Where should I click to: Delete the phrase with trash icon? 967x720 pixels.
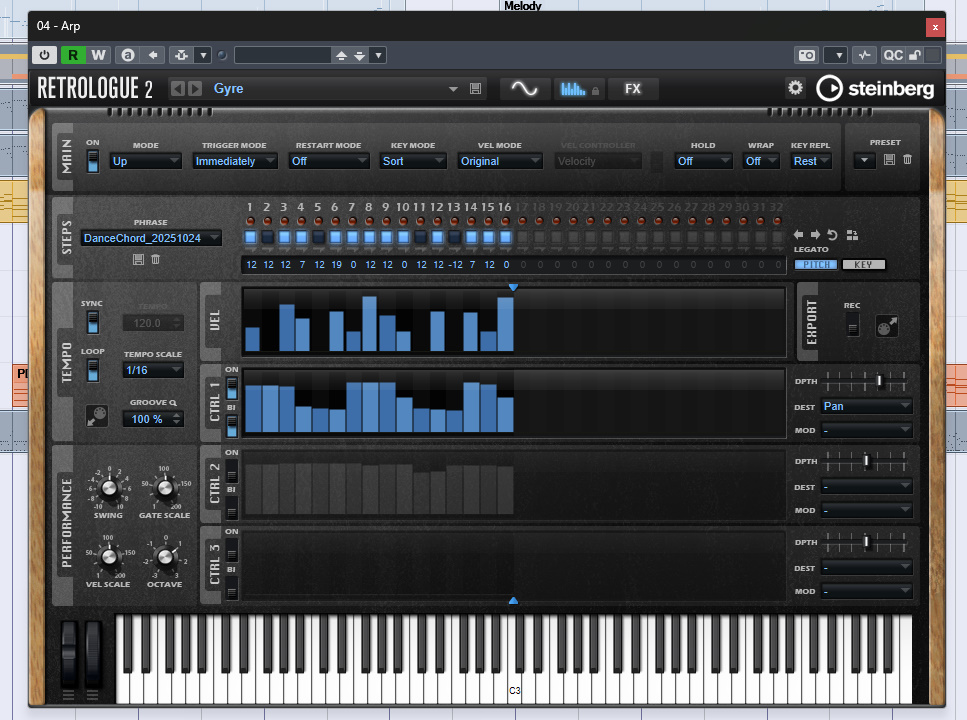click(x=155, y=260)
